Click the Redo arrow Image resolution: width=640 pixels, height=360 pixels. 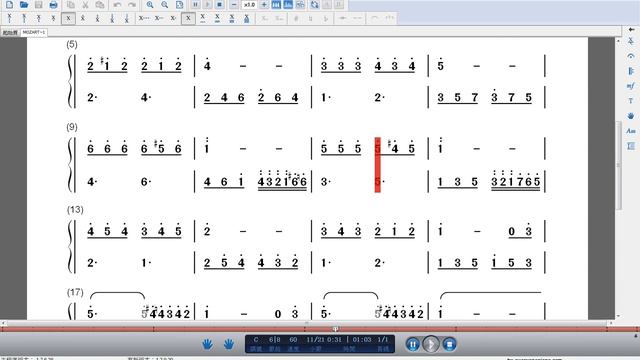coord(132,5)
